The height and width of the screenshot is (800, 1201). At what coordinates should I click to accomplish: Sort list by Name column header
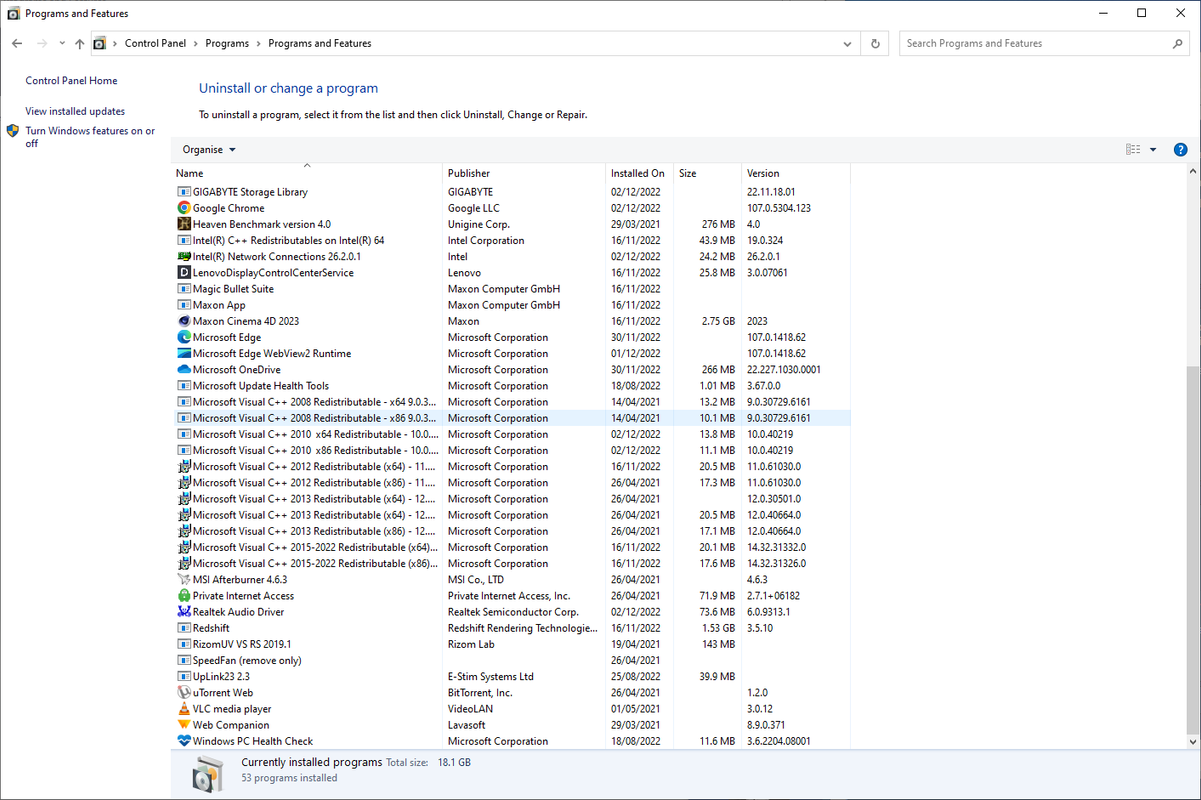(x=307, y=173)
